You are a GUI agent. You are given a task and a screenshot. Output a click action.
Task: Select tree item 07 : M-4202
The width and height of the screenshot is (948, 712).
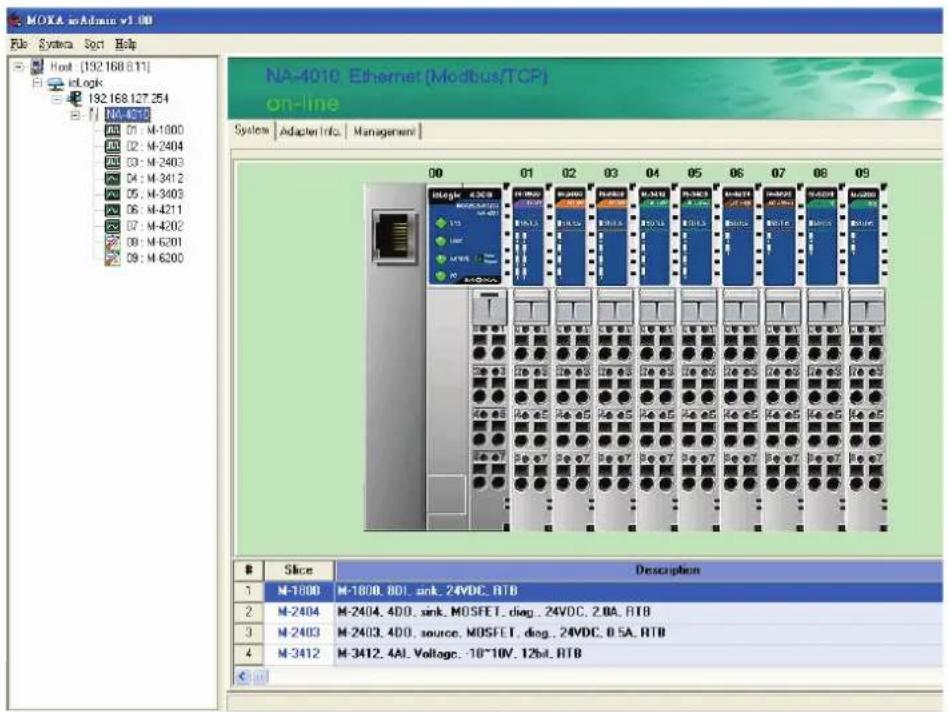coord(155,226)
